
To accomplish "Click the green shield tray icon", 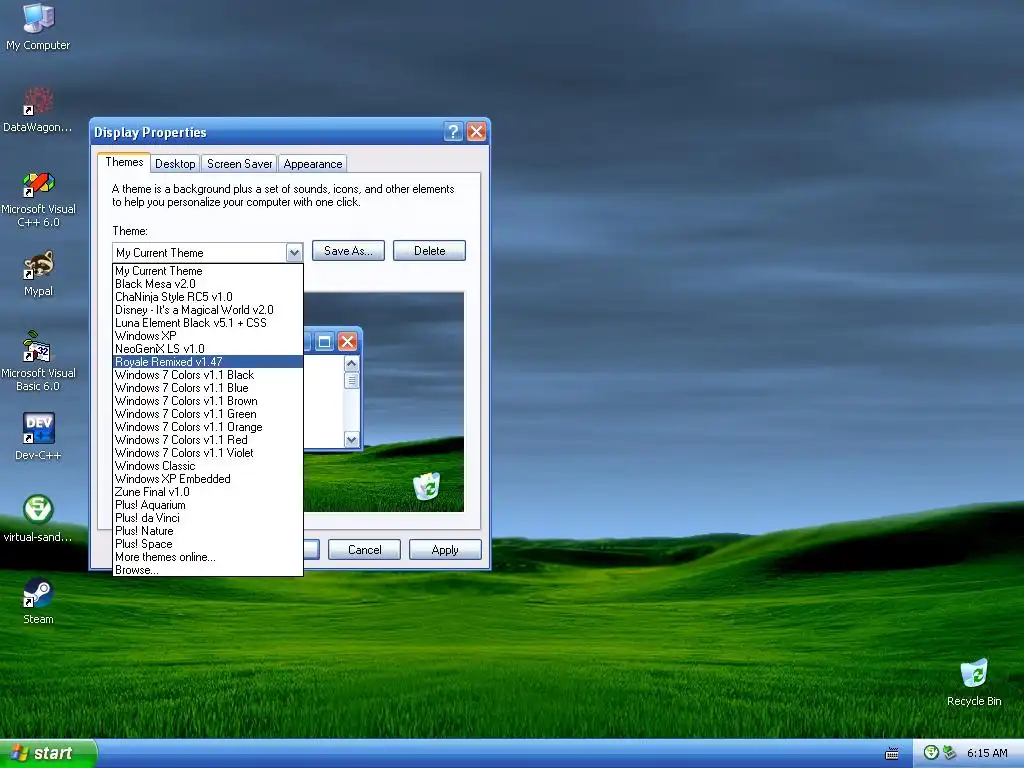I will click(x=931, y=753).
